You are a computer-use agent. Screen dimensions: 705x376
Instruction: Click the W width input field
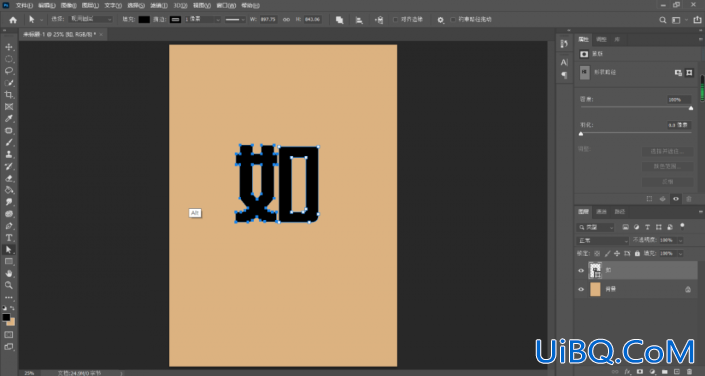pyautogui.click(x=268, y=20)
